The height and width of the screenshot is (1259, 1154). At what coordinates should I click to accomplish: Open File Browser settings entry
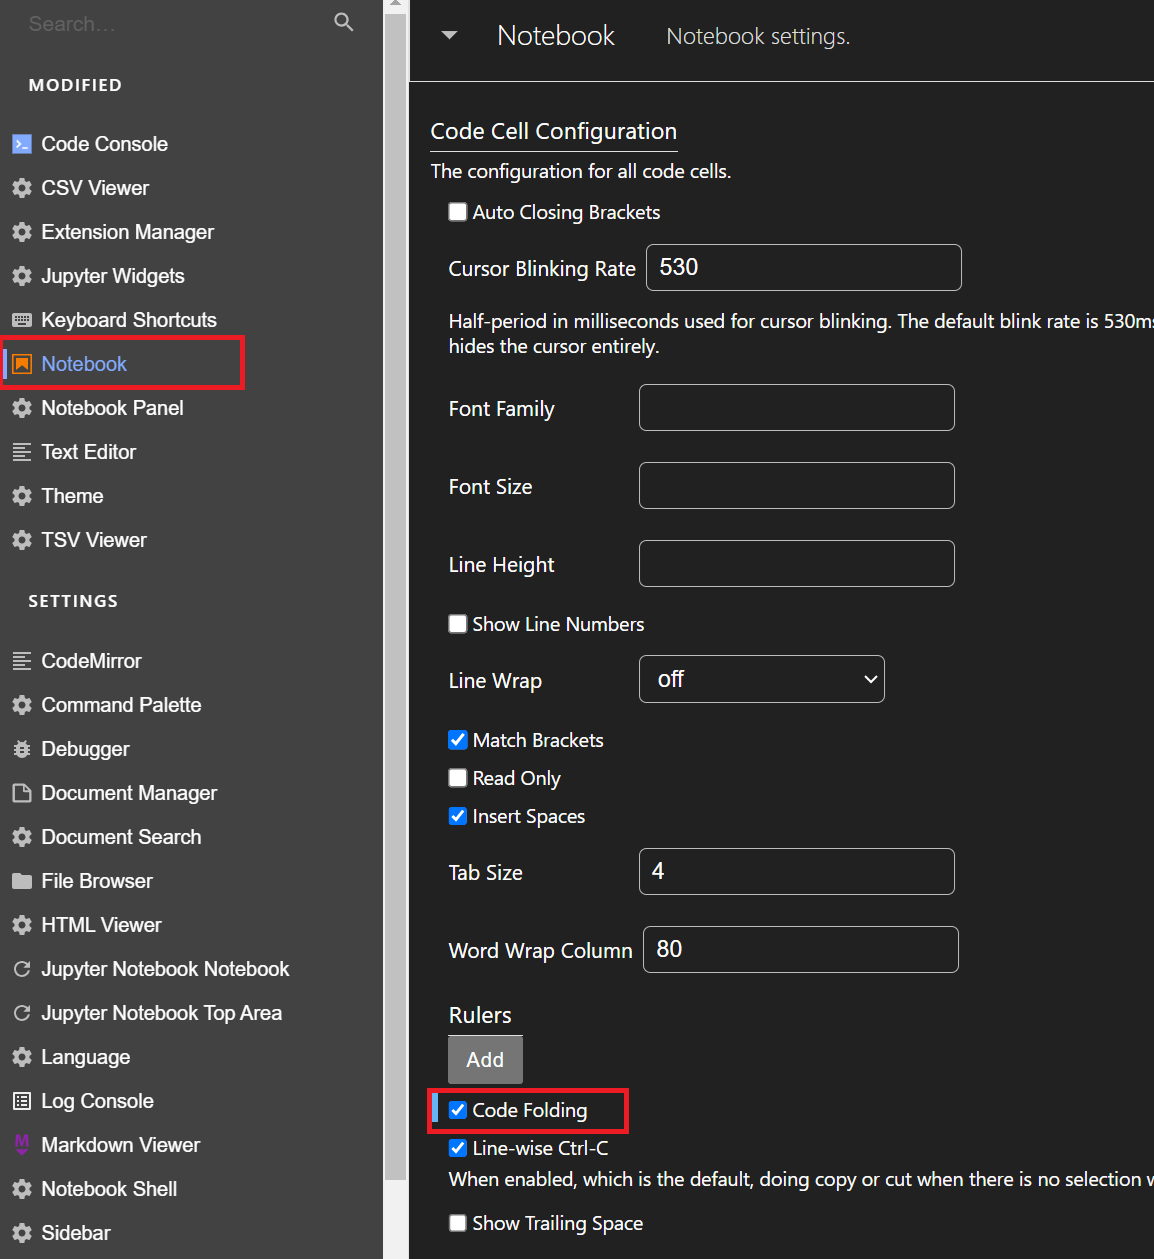point(96,881)
